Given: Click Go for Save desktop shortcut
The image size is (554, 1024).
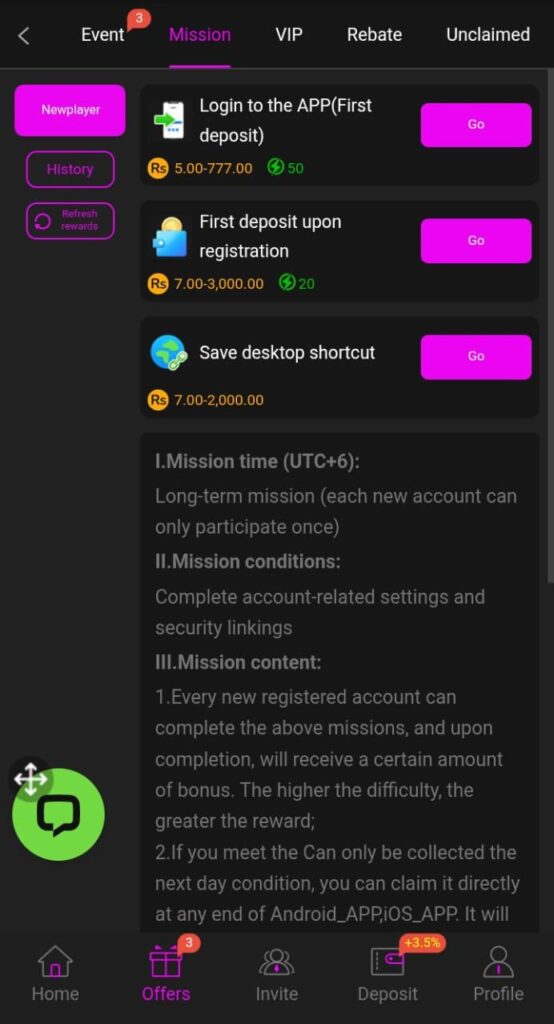Looking at the screenshot, I should 476,357.
